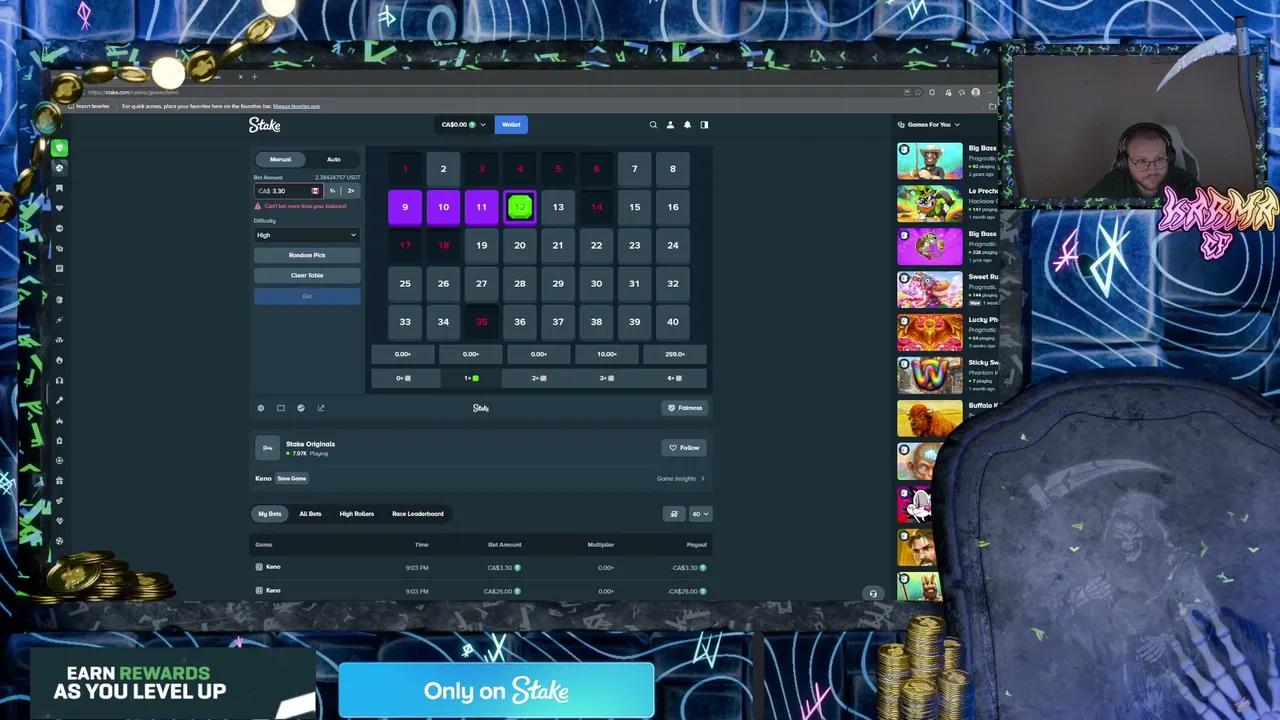Select Keno tile 20
Image resolution: width=1280 pixels, height=720 pixels.
click(x=520, y=245)
